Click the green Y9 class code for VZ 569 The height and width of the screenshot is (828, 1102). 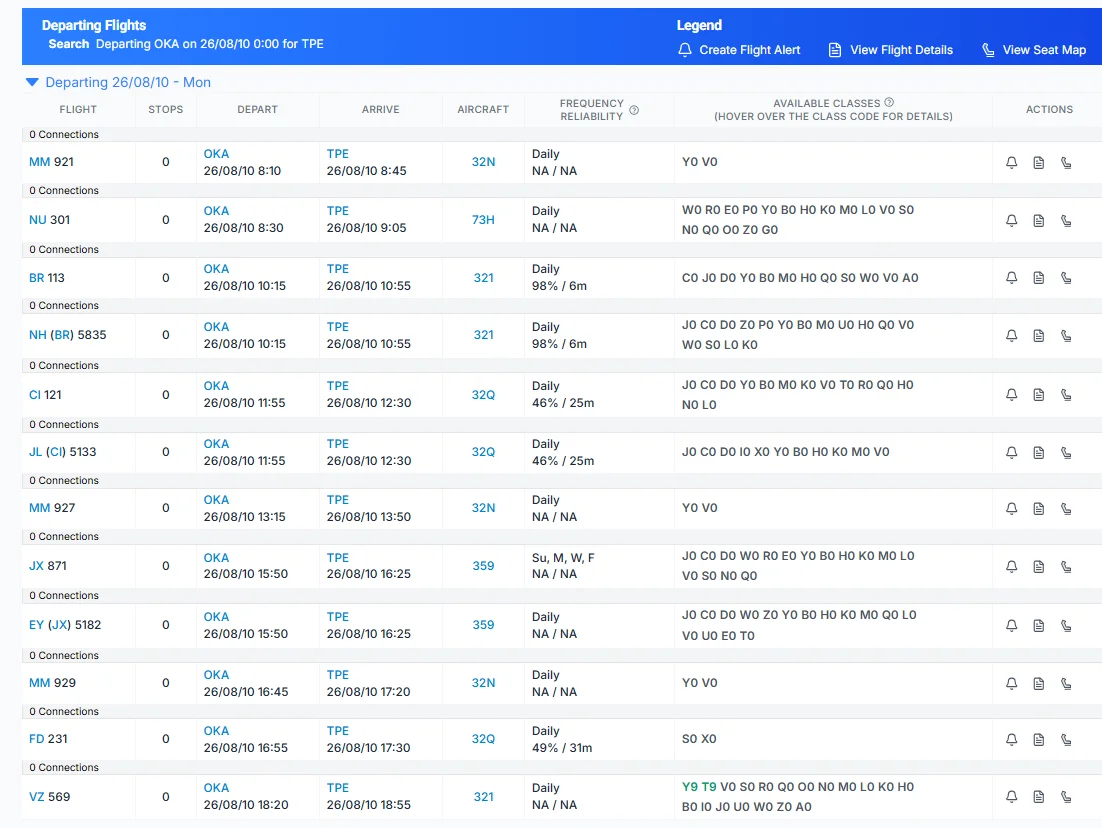tap(690, 787)
